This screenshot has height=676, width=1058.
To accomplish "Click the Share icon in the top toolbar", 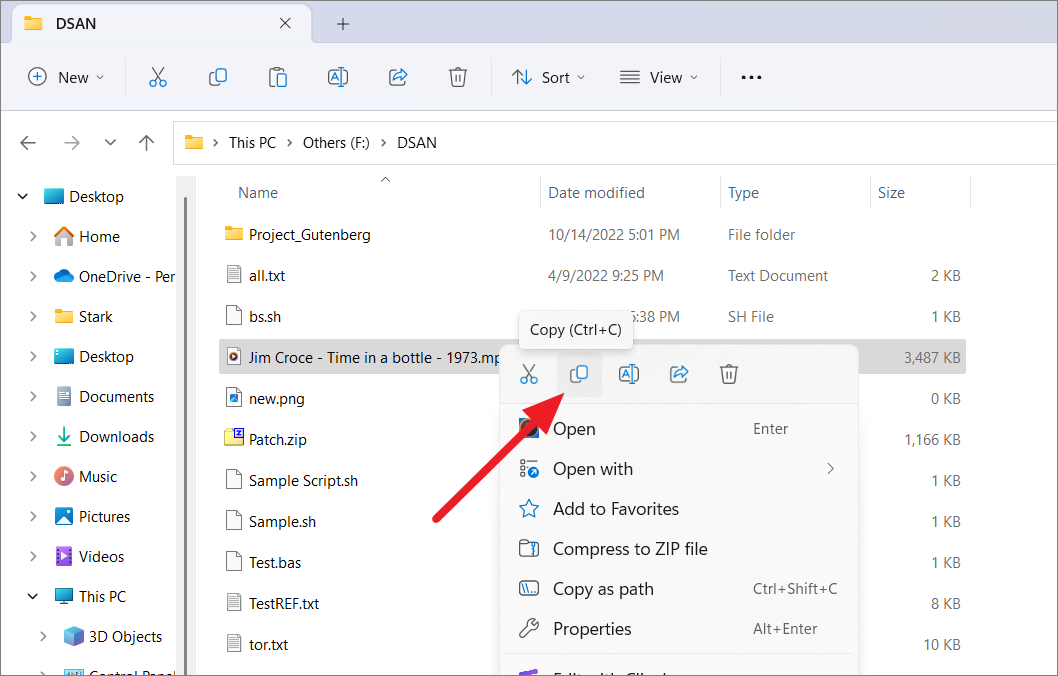I will [398, 78].
